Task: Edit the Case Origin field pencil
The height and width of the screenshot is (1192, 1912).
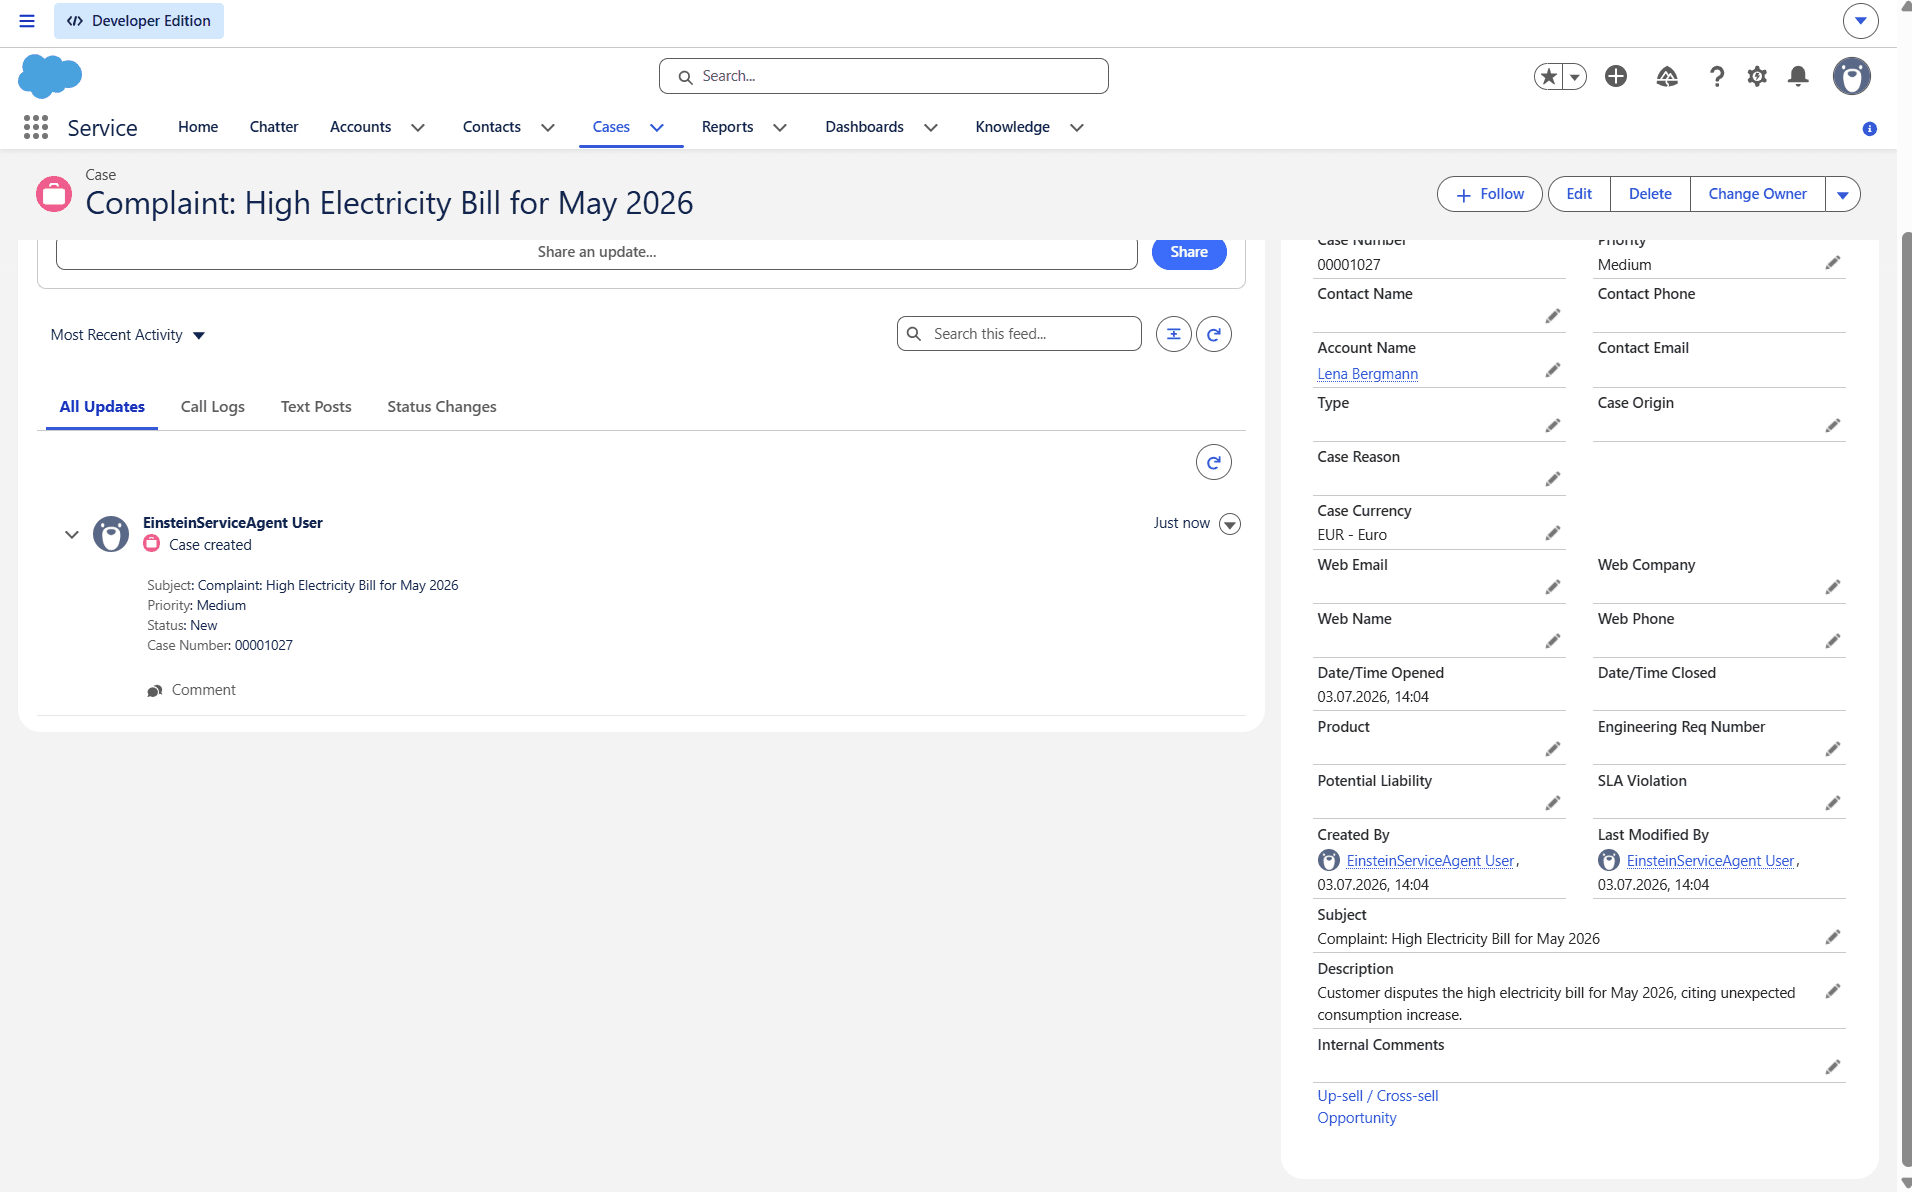Action: tap(1832, 426)
